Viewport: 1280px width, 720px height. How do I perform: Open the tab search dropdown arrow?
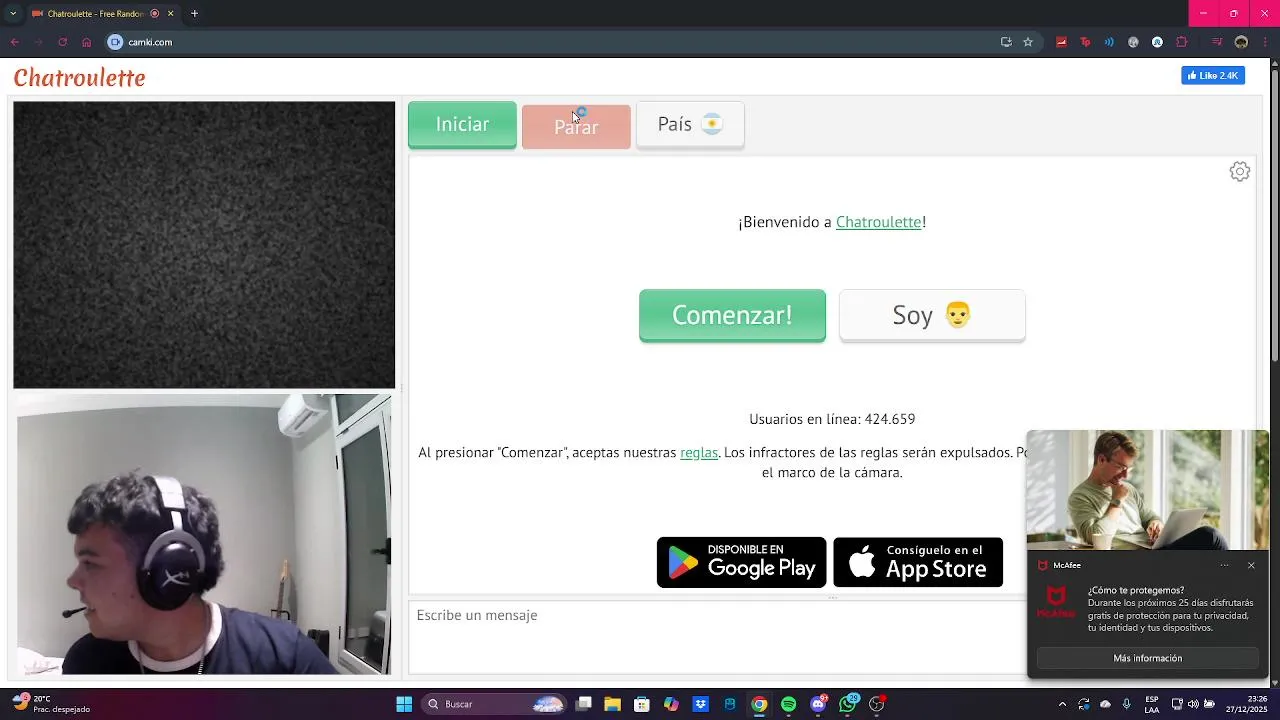(13, 13)
